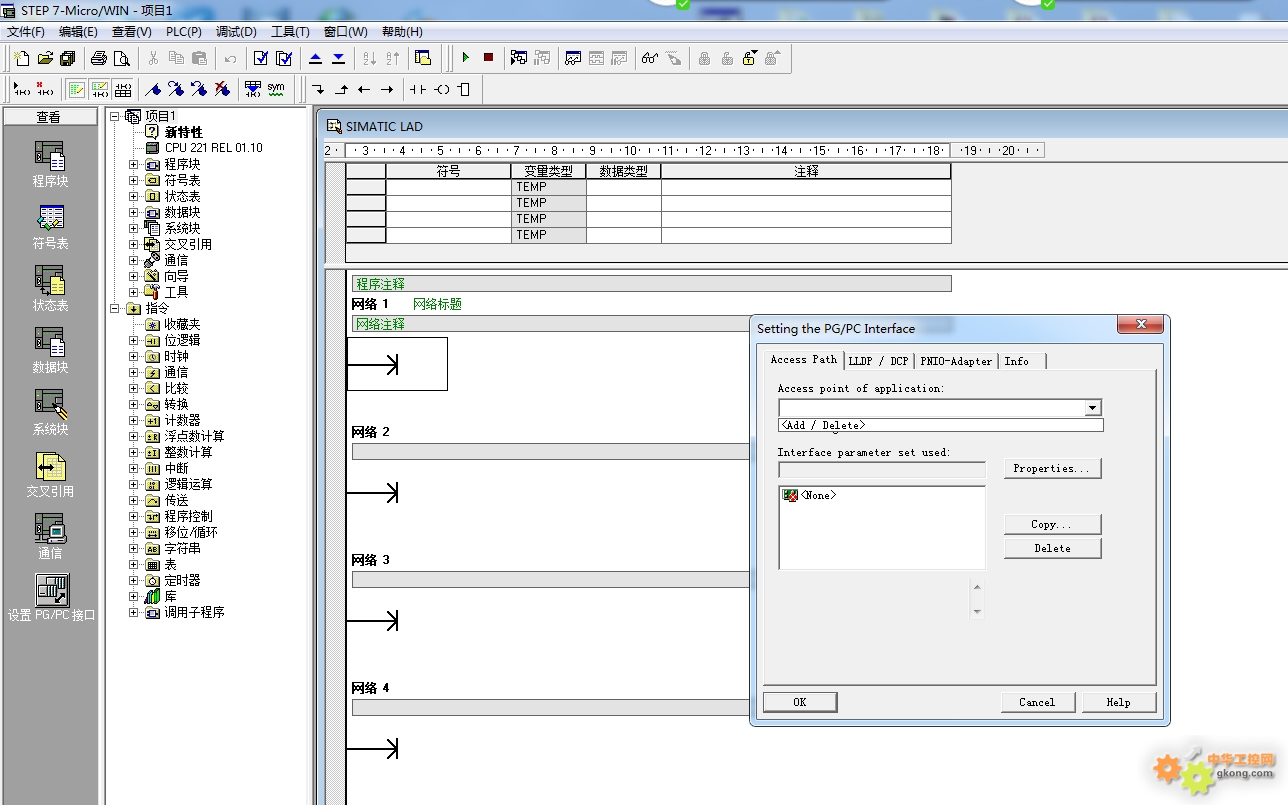This screenshot has width=1288, height=805.
Task: Cancel the PG/PC Interface dialog
Action: (1037, 702)
